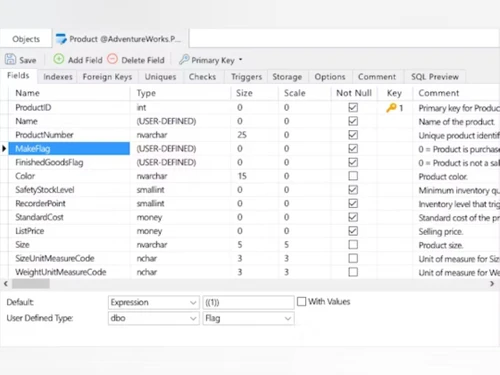
Task: Toggle Not Null for ProductNumber
Action: [353, 135]
